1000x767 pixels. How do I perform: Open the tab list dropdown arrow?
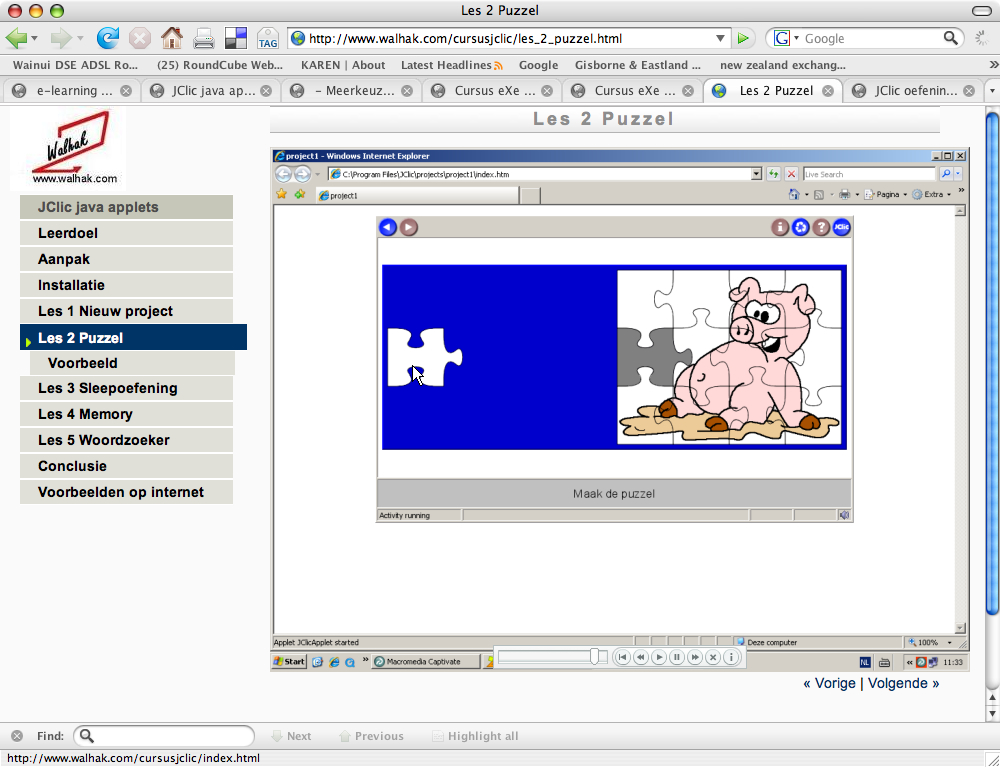coord(992,91)
